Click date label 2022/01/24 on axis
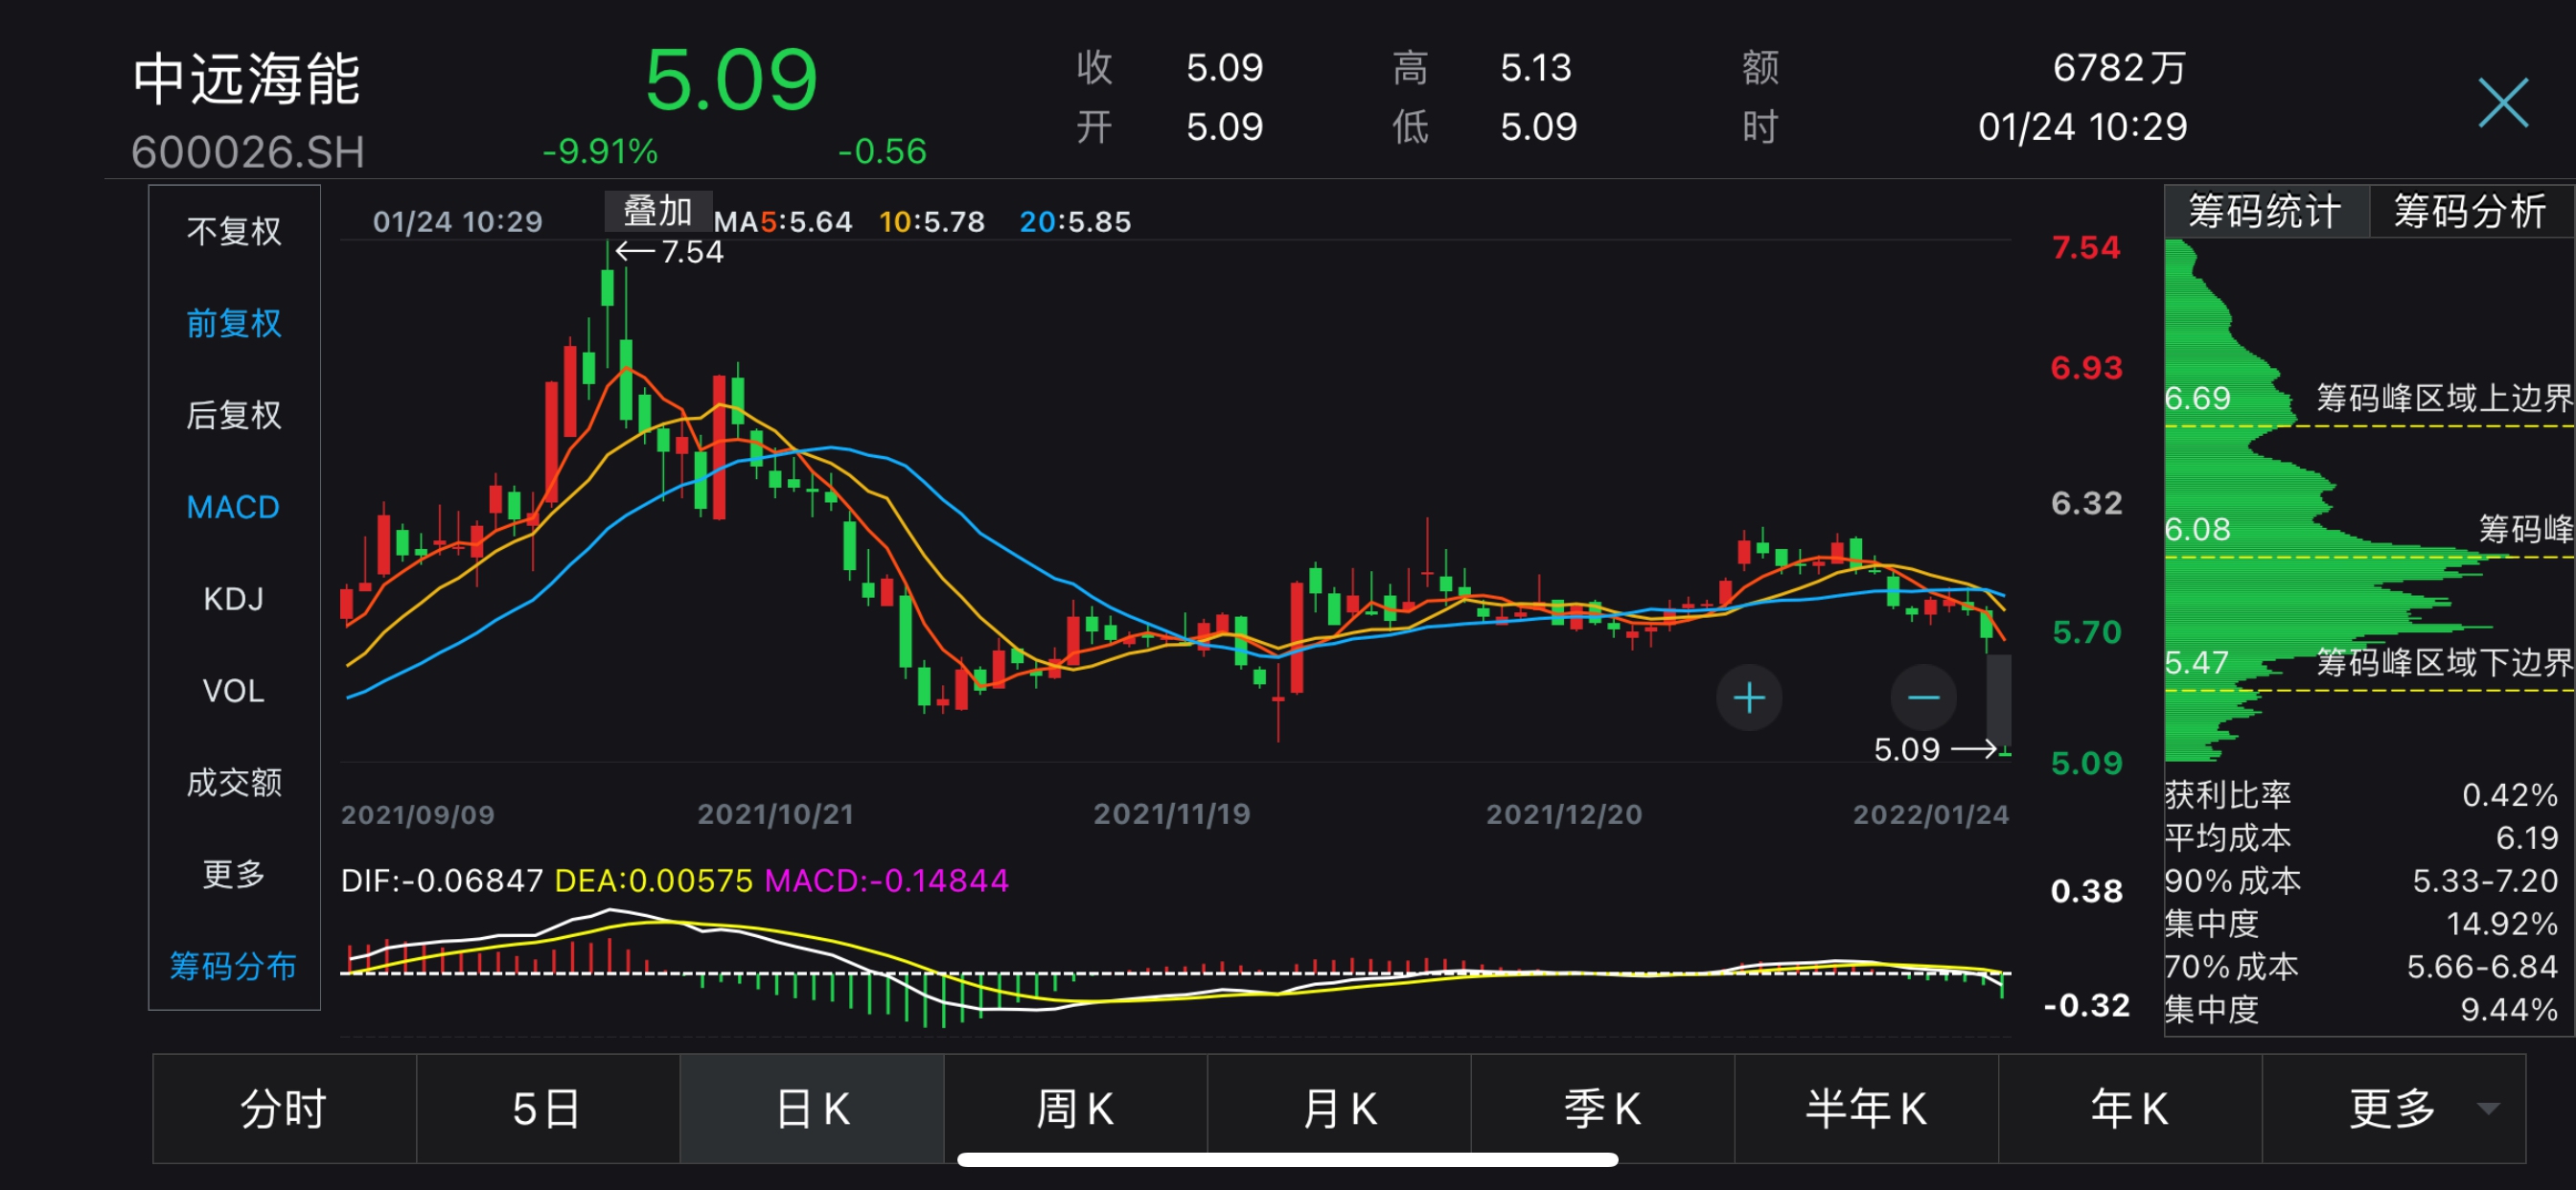2576x1190 pixels. pos(1931,814)
